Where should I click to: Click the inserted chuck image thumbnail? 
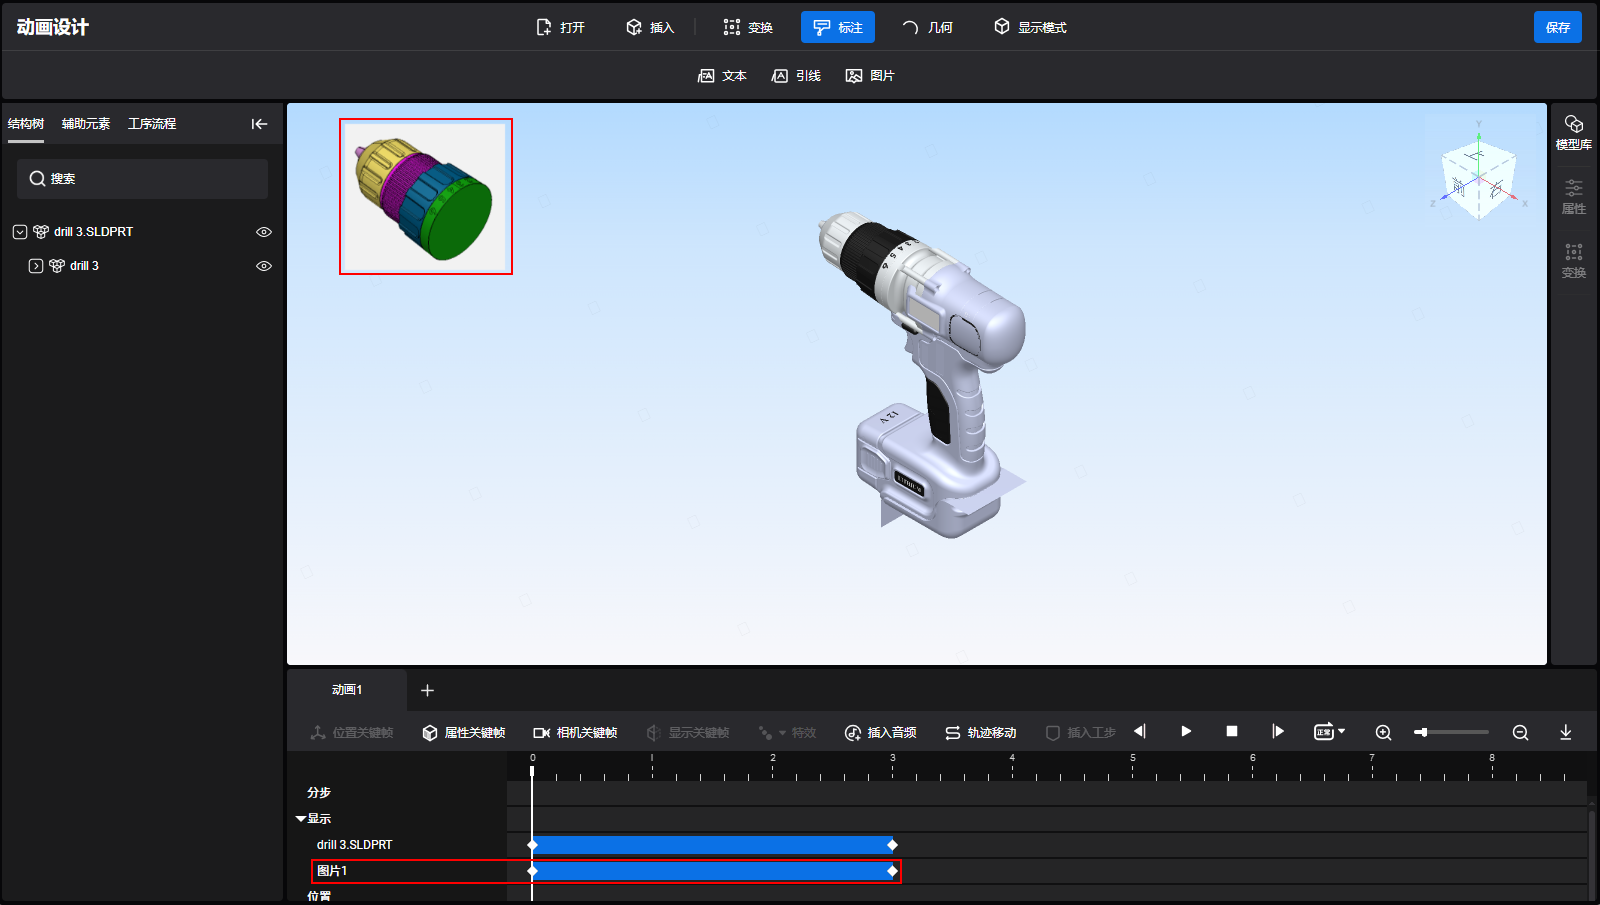(426, 196)
